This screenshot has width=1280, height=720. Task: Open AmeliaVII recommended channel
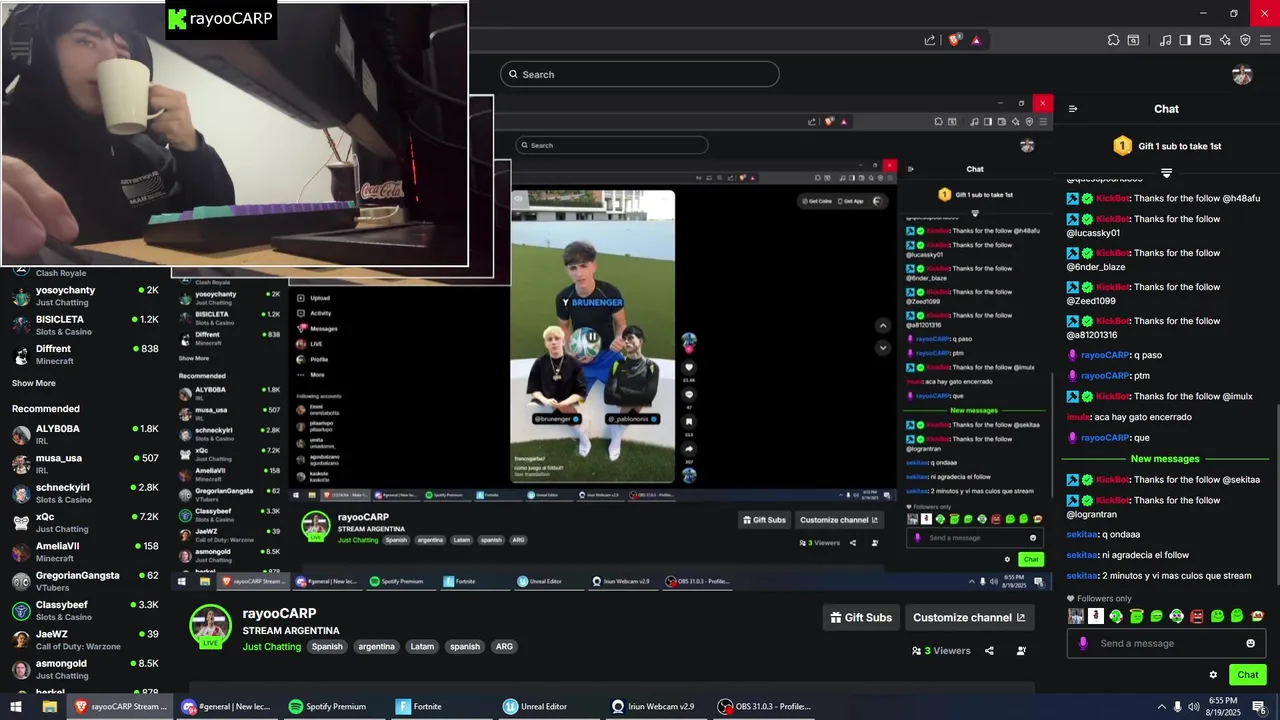[x=85, y=552]
